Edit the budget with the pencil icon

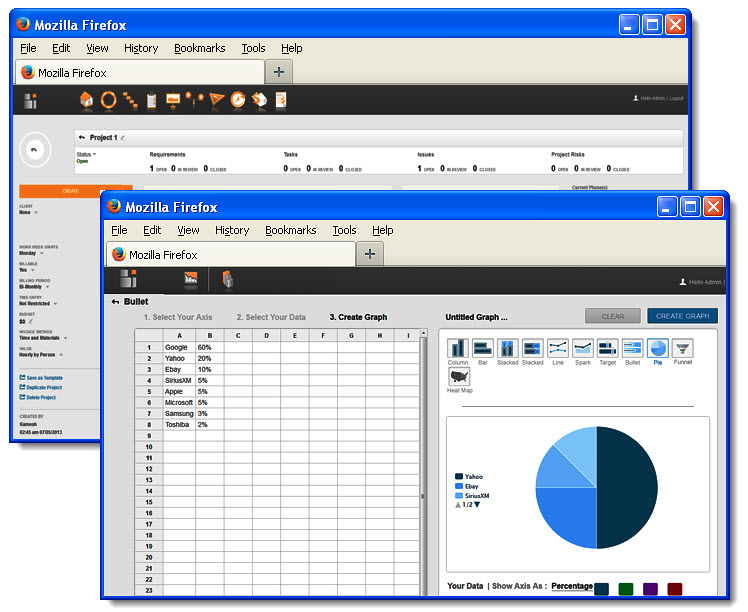[31, 322]
